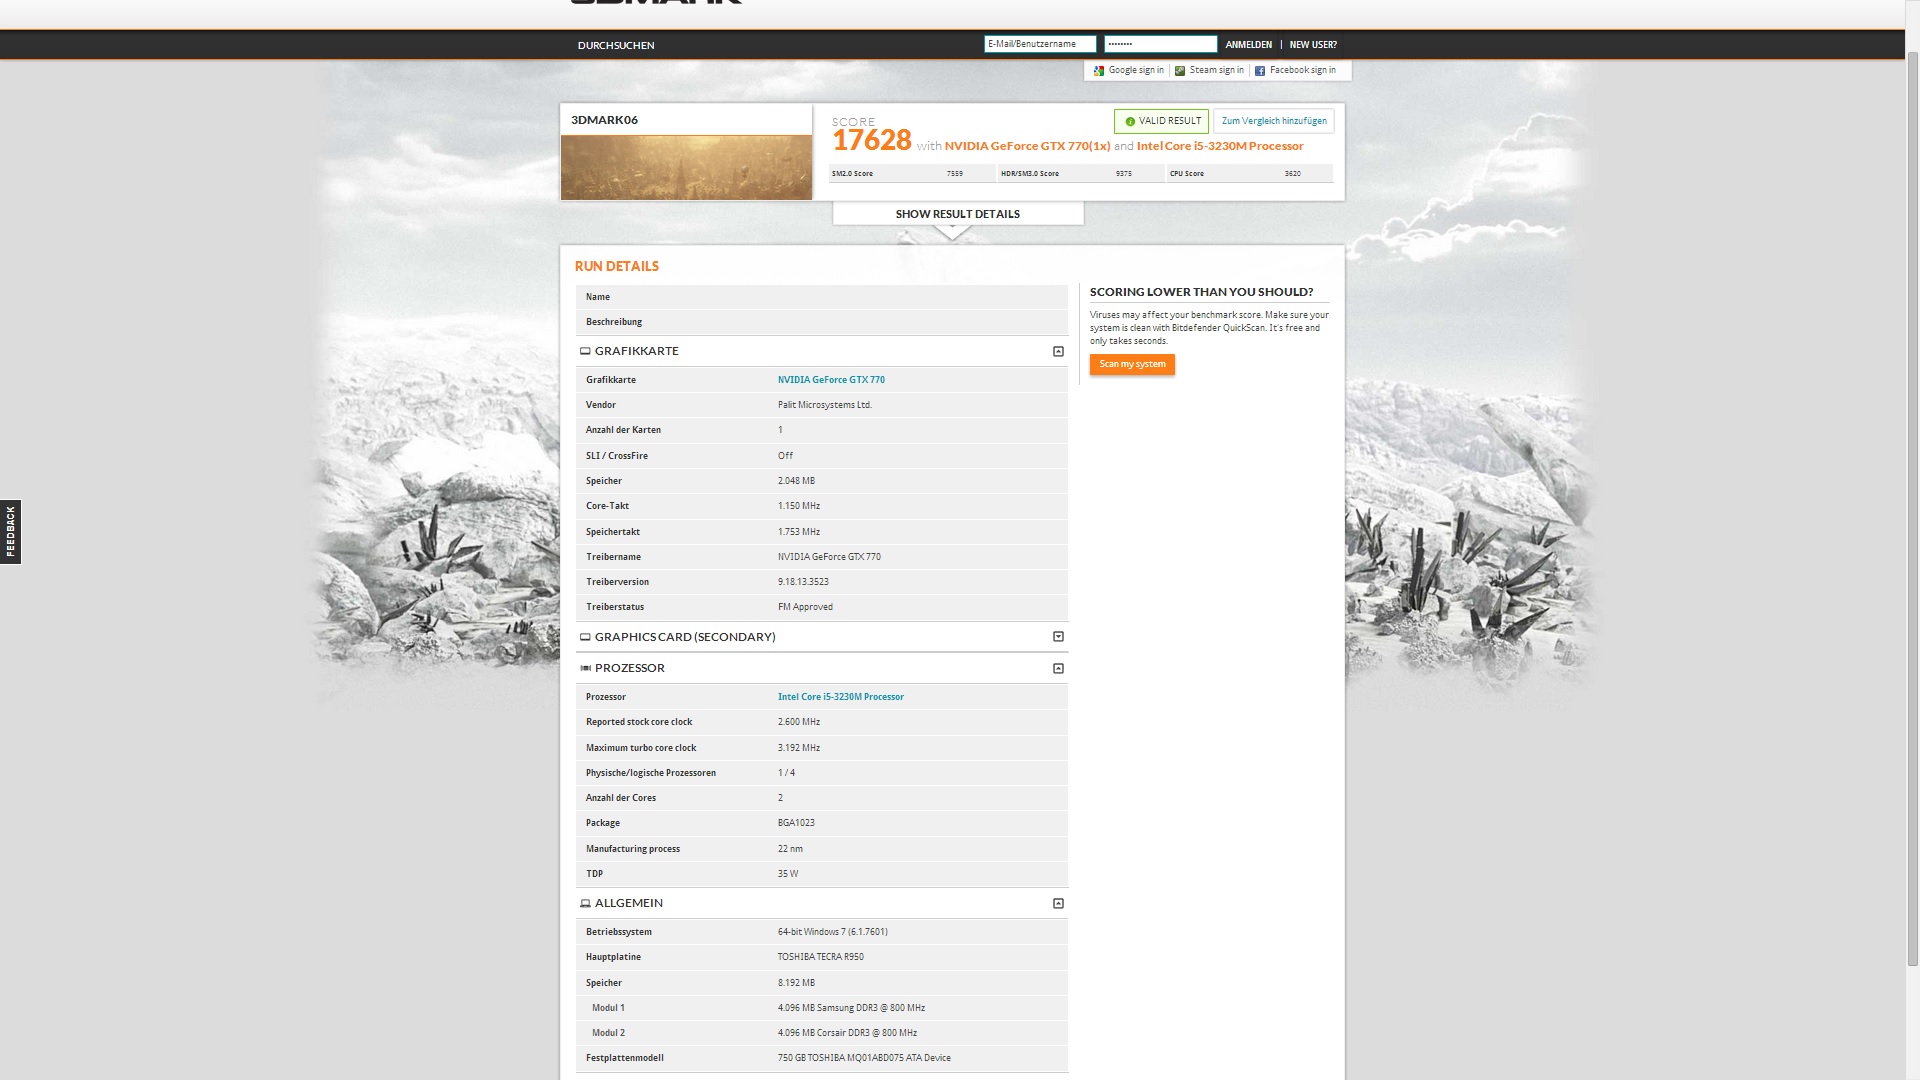
Task: Open the Durchsuchen menu item
Action: point(616,45)
